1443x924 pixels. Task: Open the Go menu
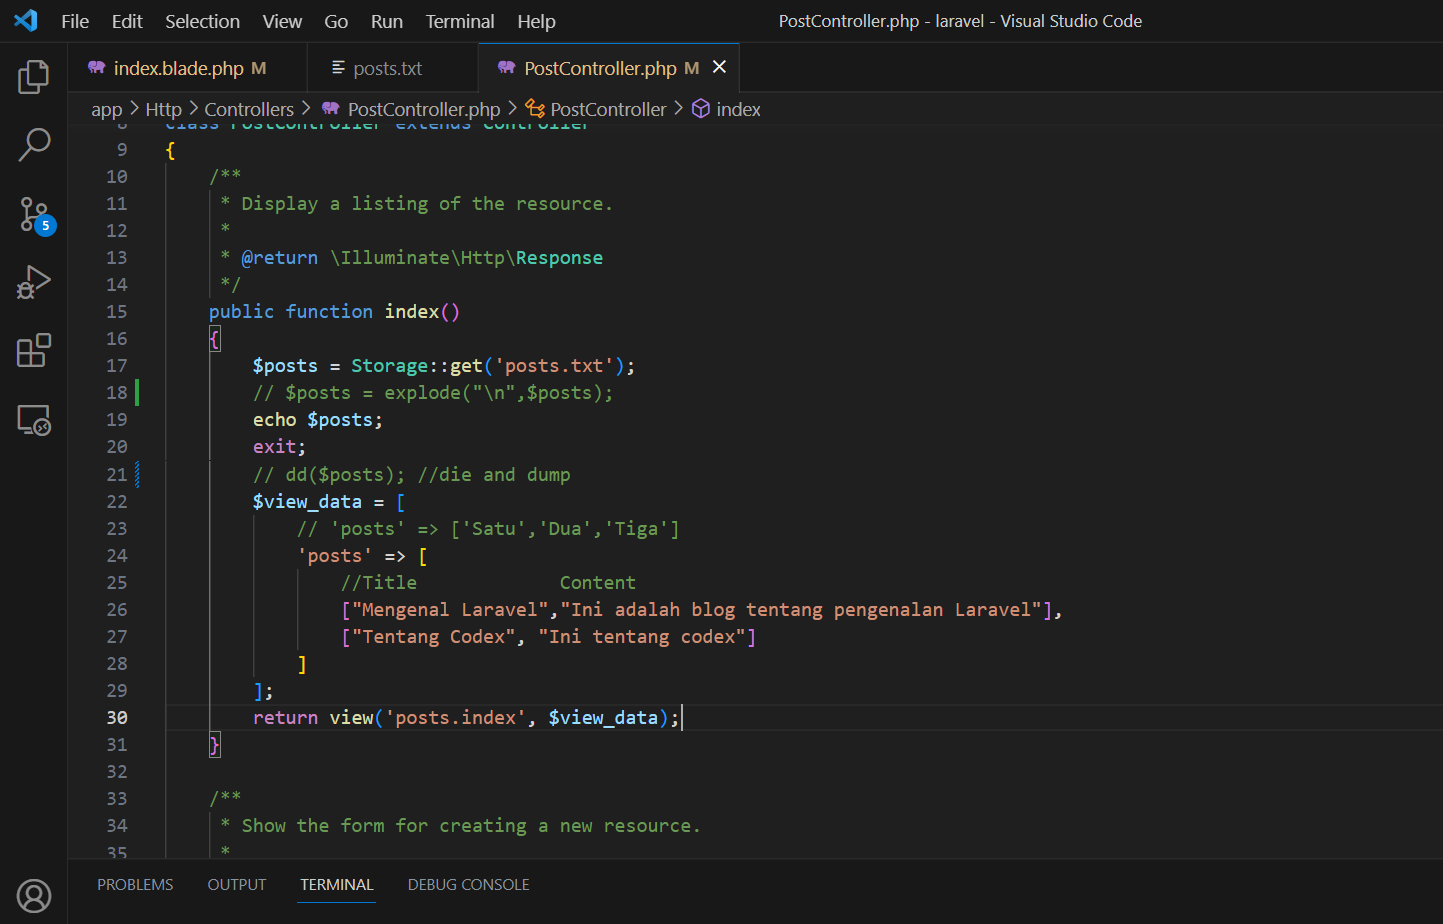pyautogui.click(x=336, y=21)
